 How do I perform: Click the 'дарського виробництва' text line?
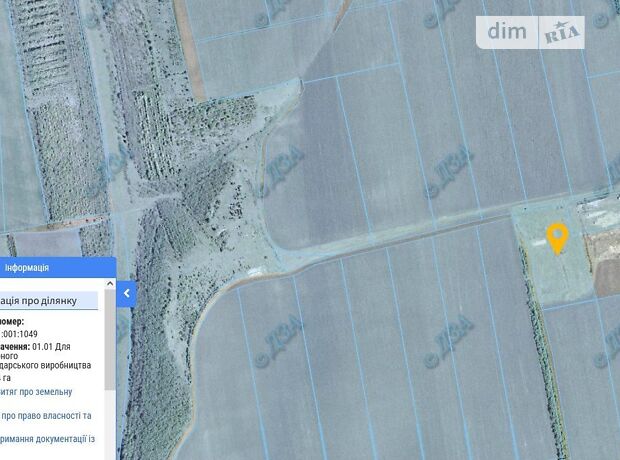point(52,365)
